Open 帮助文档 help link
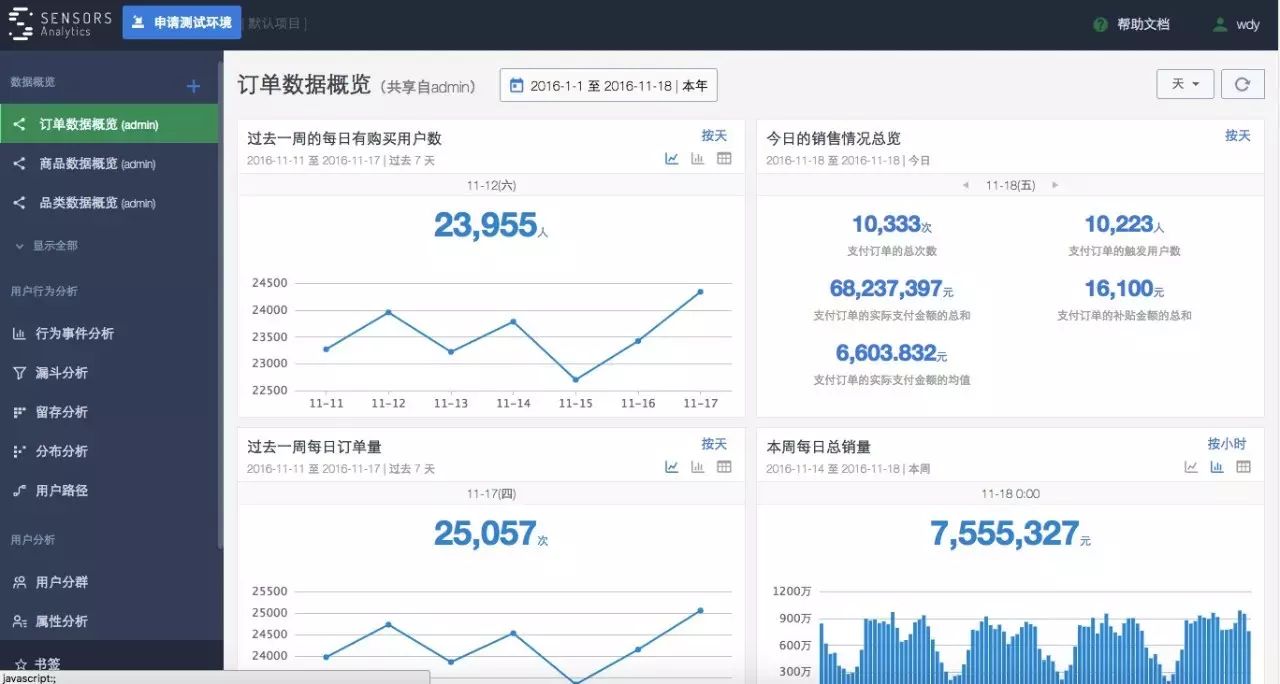Screen dimensions: 1280x684 1143,24
